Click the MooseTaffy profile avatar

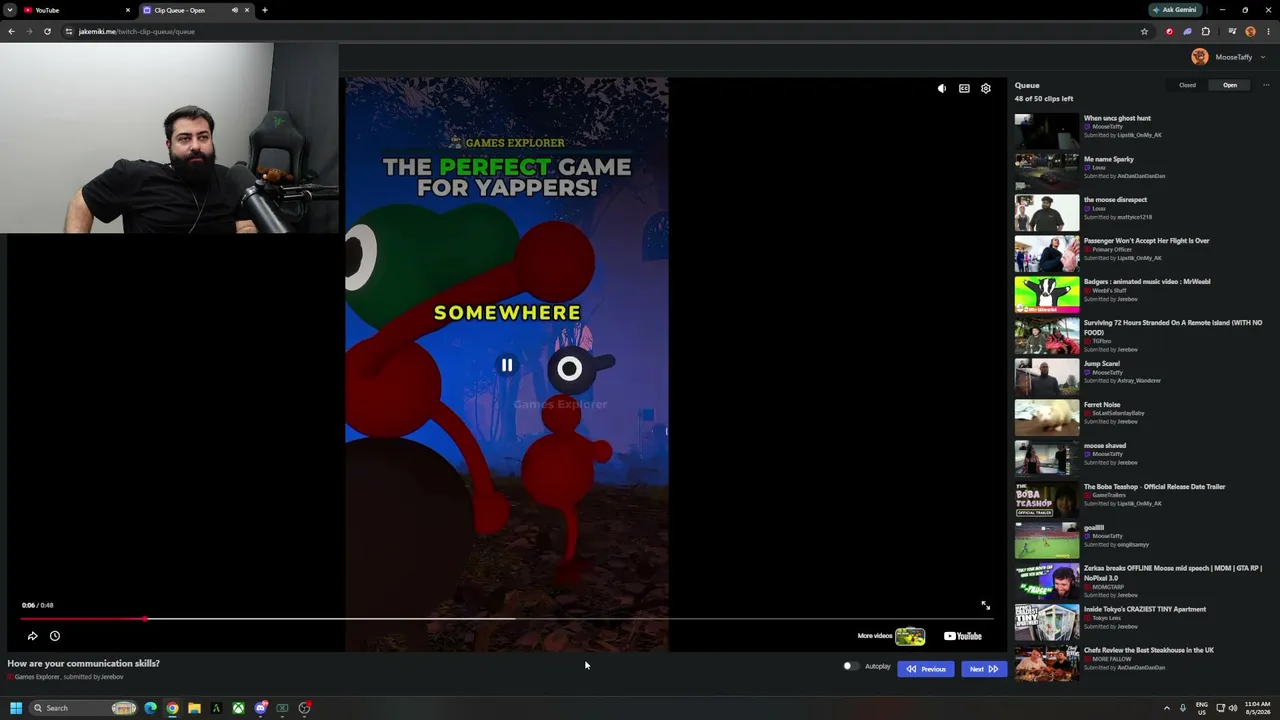[1200, 57]
